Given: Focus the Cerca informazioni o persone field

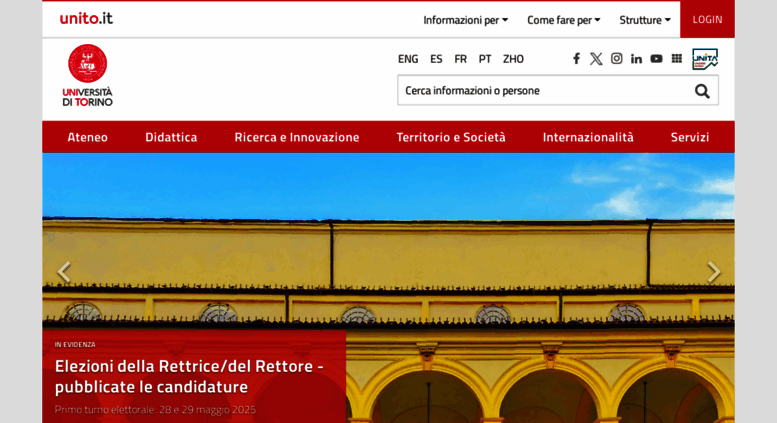Looking at the screenshot, I should click(558, 90).
